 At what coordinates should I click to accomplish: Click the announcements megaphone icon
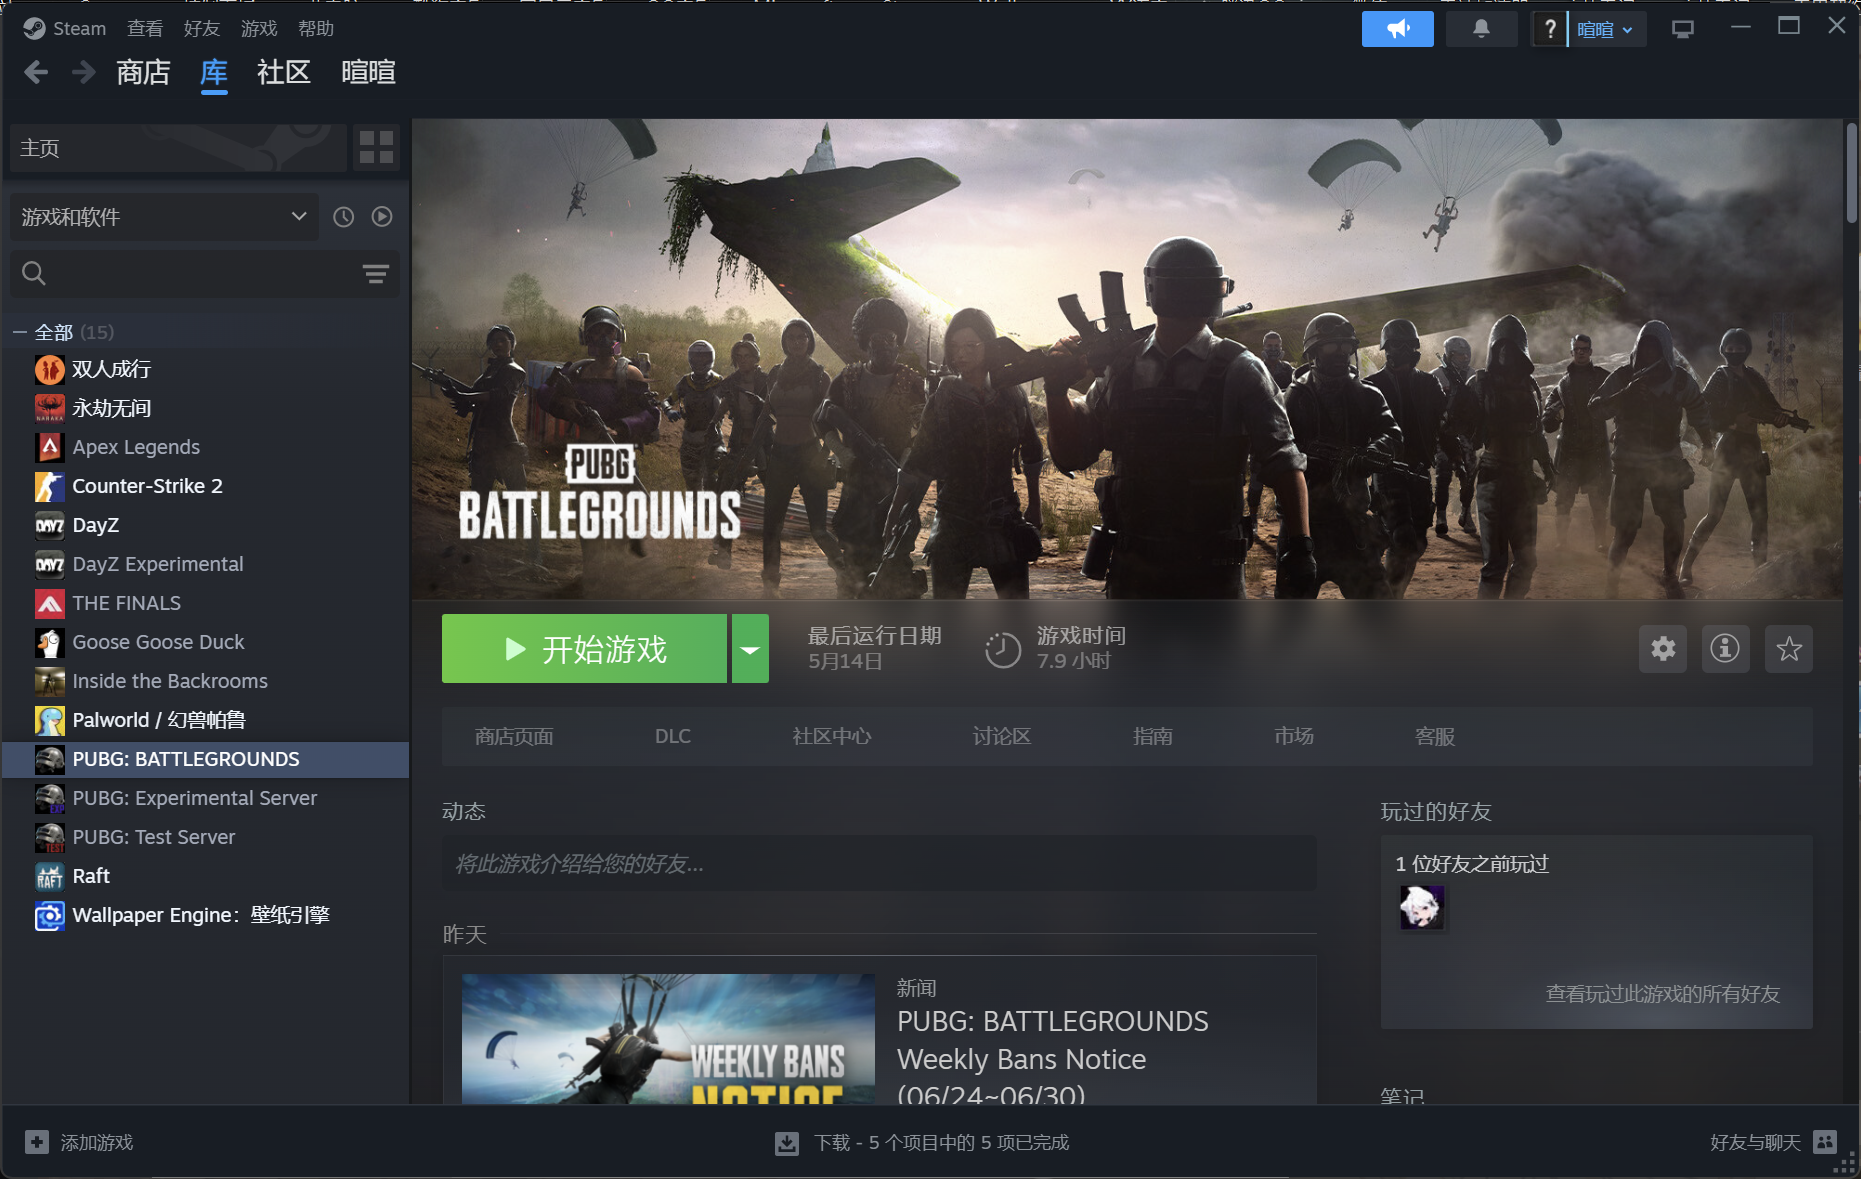(1397, 29)
